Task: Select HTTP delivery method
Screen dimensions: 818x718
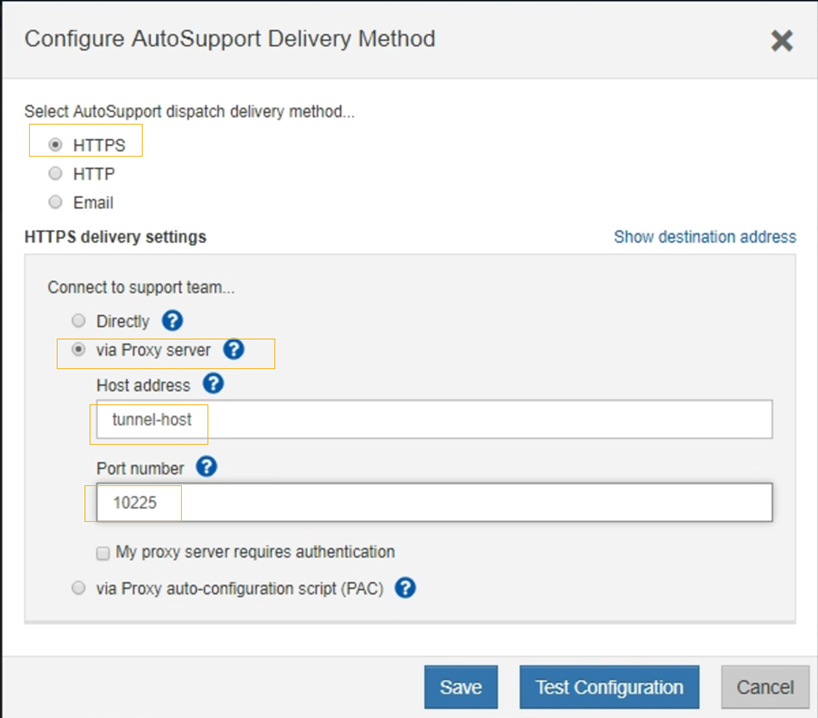Action: (56, 174)
